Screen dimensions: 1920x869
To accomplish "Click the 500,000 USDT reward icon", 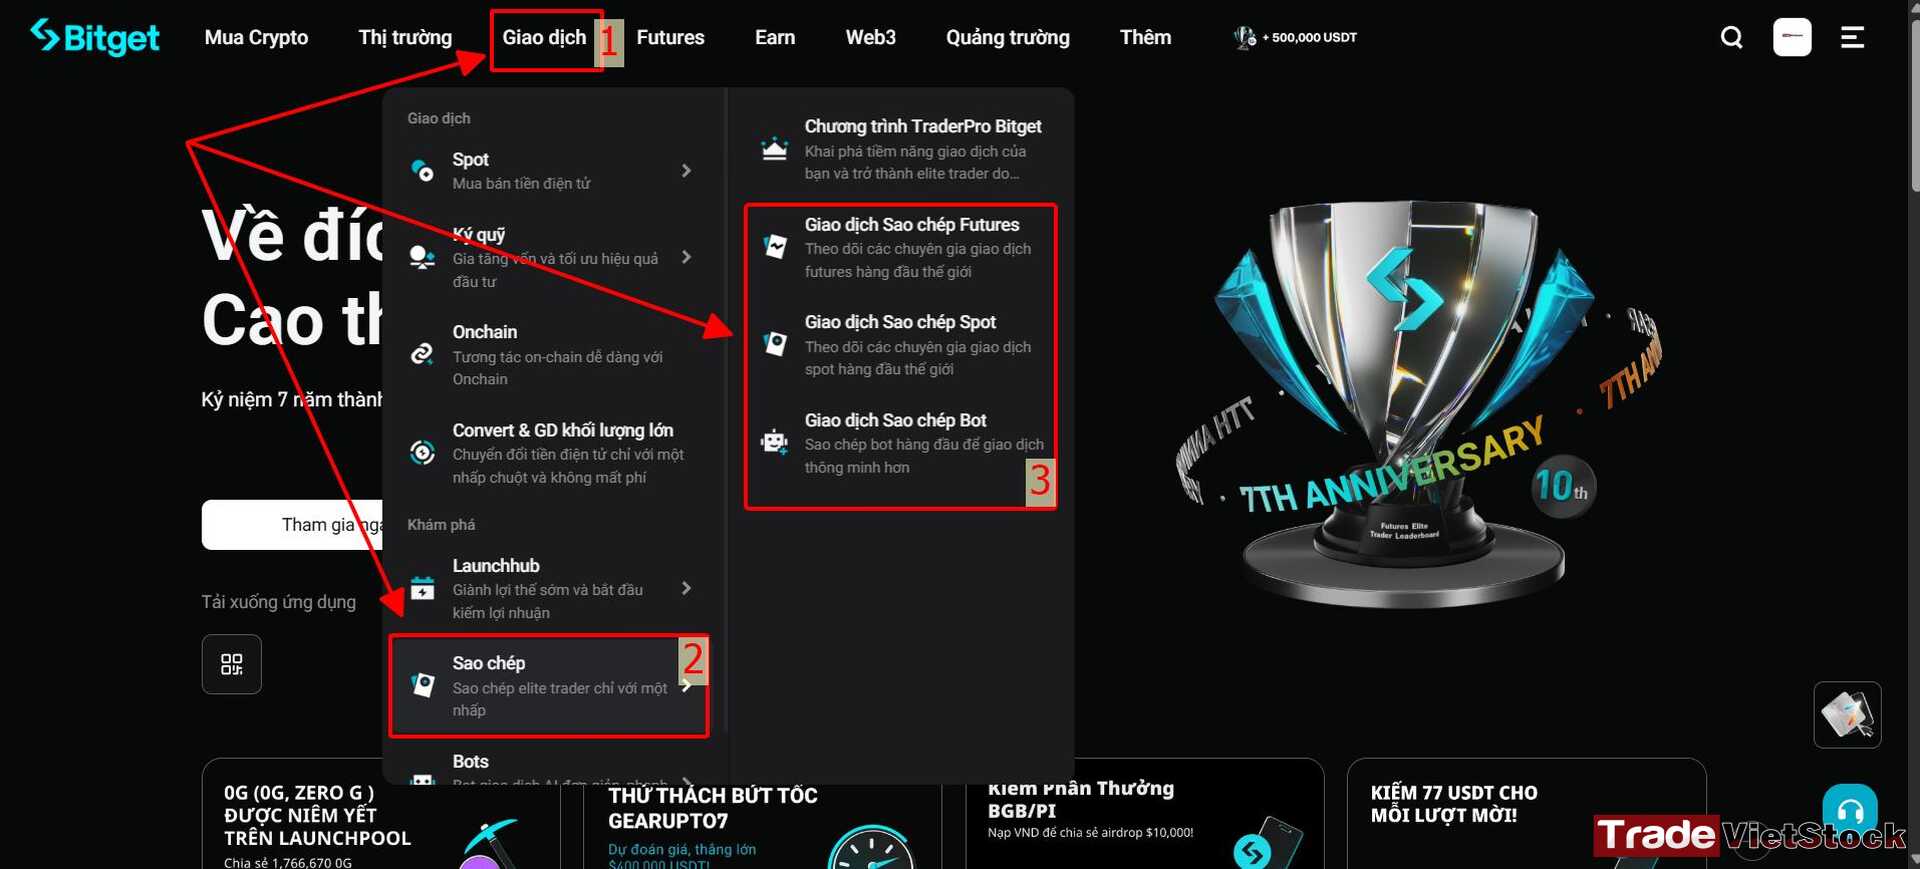I will tap(1245, 37).
